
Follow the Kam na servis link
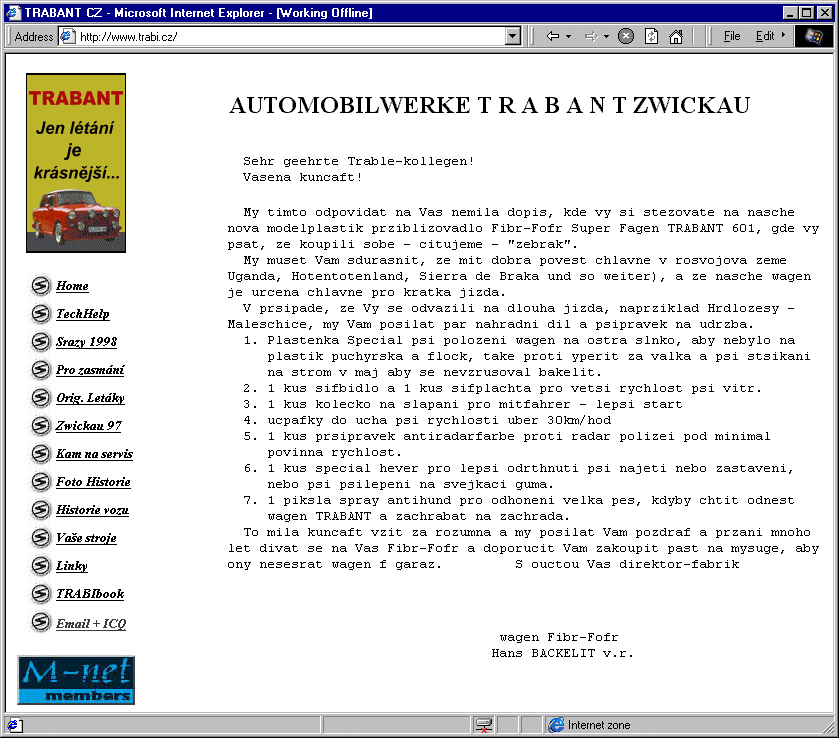click(x=95, y=454)
